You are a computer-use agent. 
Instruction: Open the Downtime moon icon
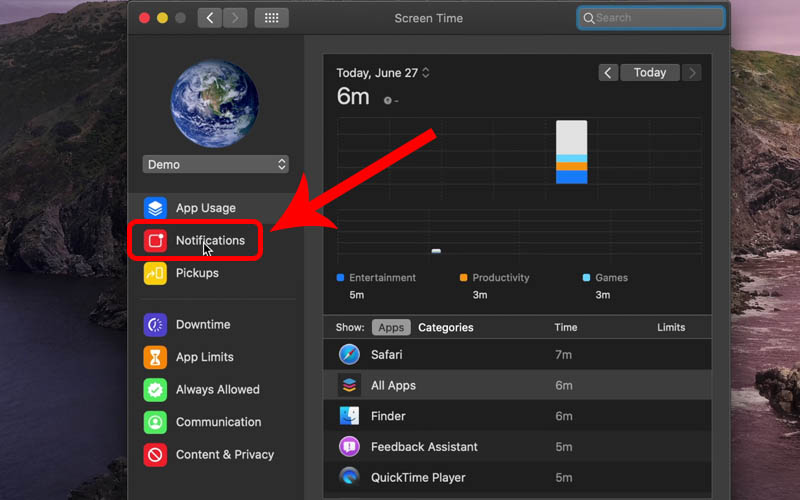[155, 324]
